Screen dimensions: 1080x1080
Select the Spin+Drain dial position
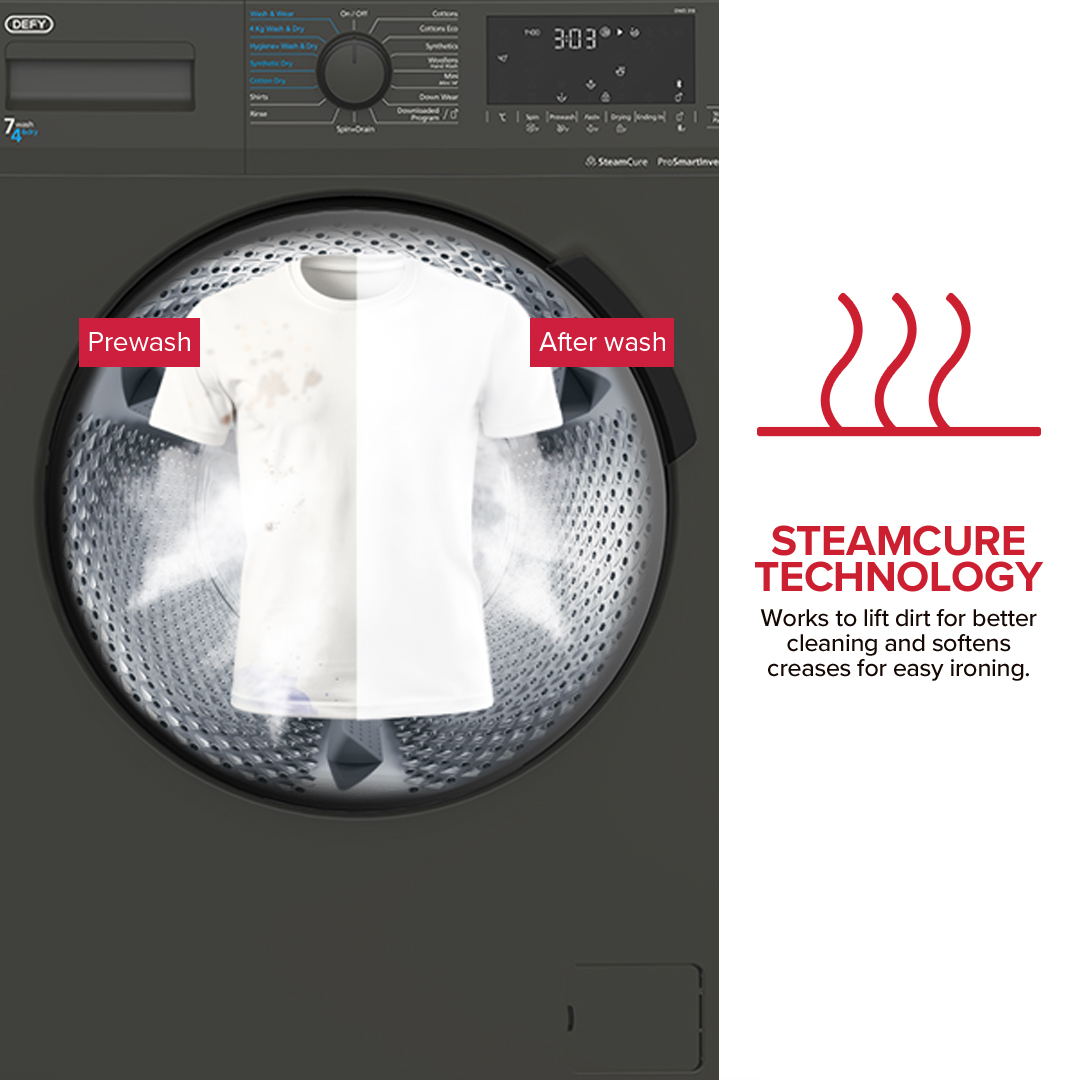tap(354, 129)
